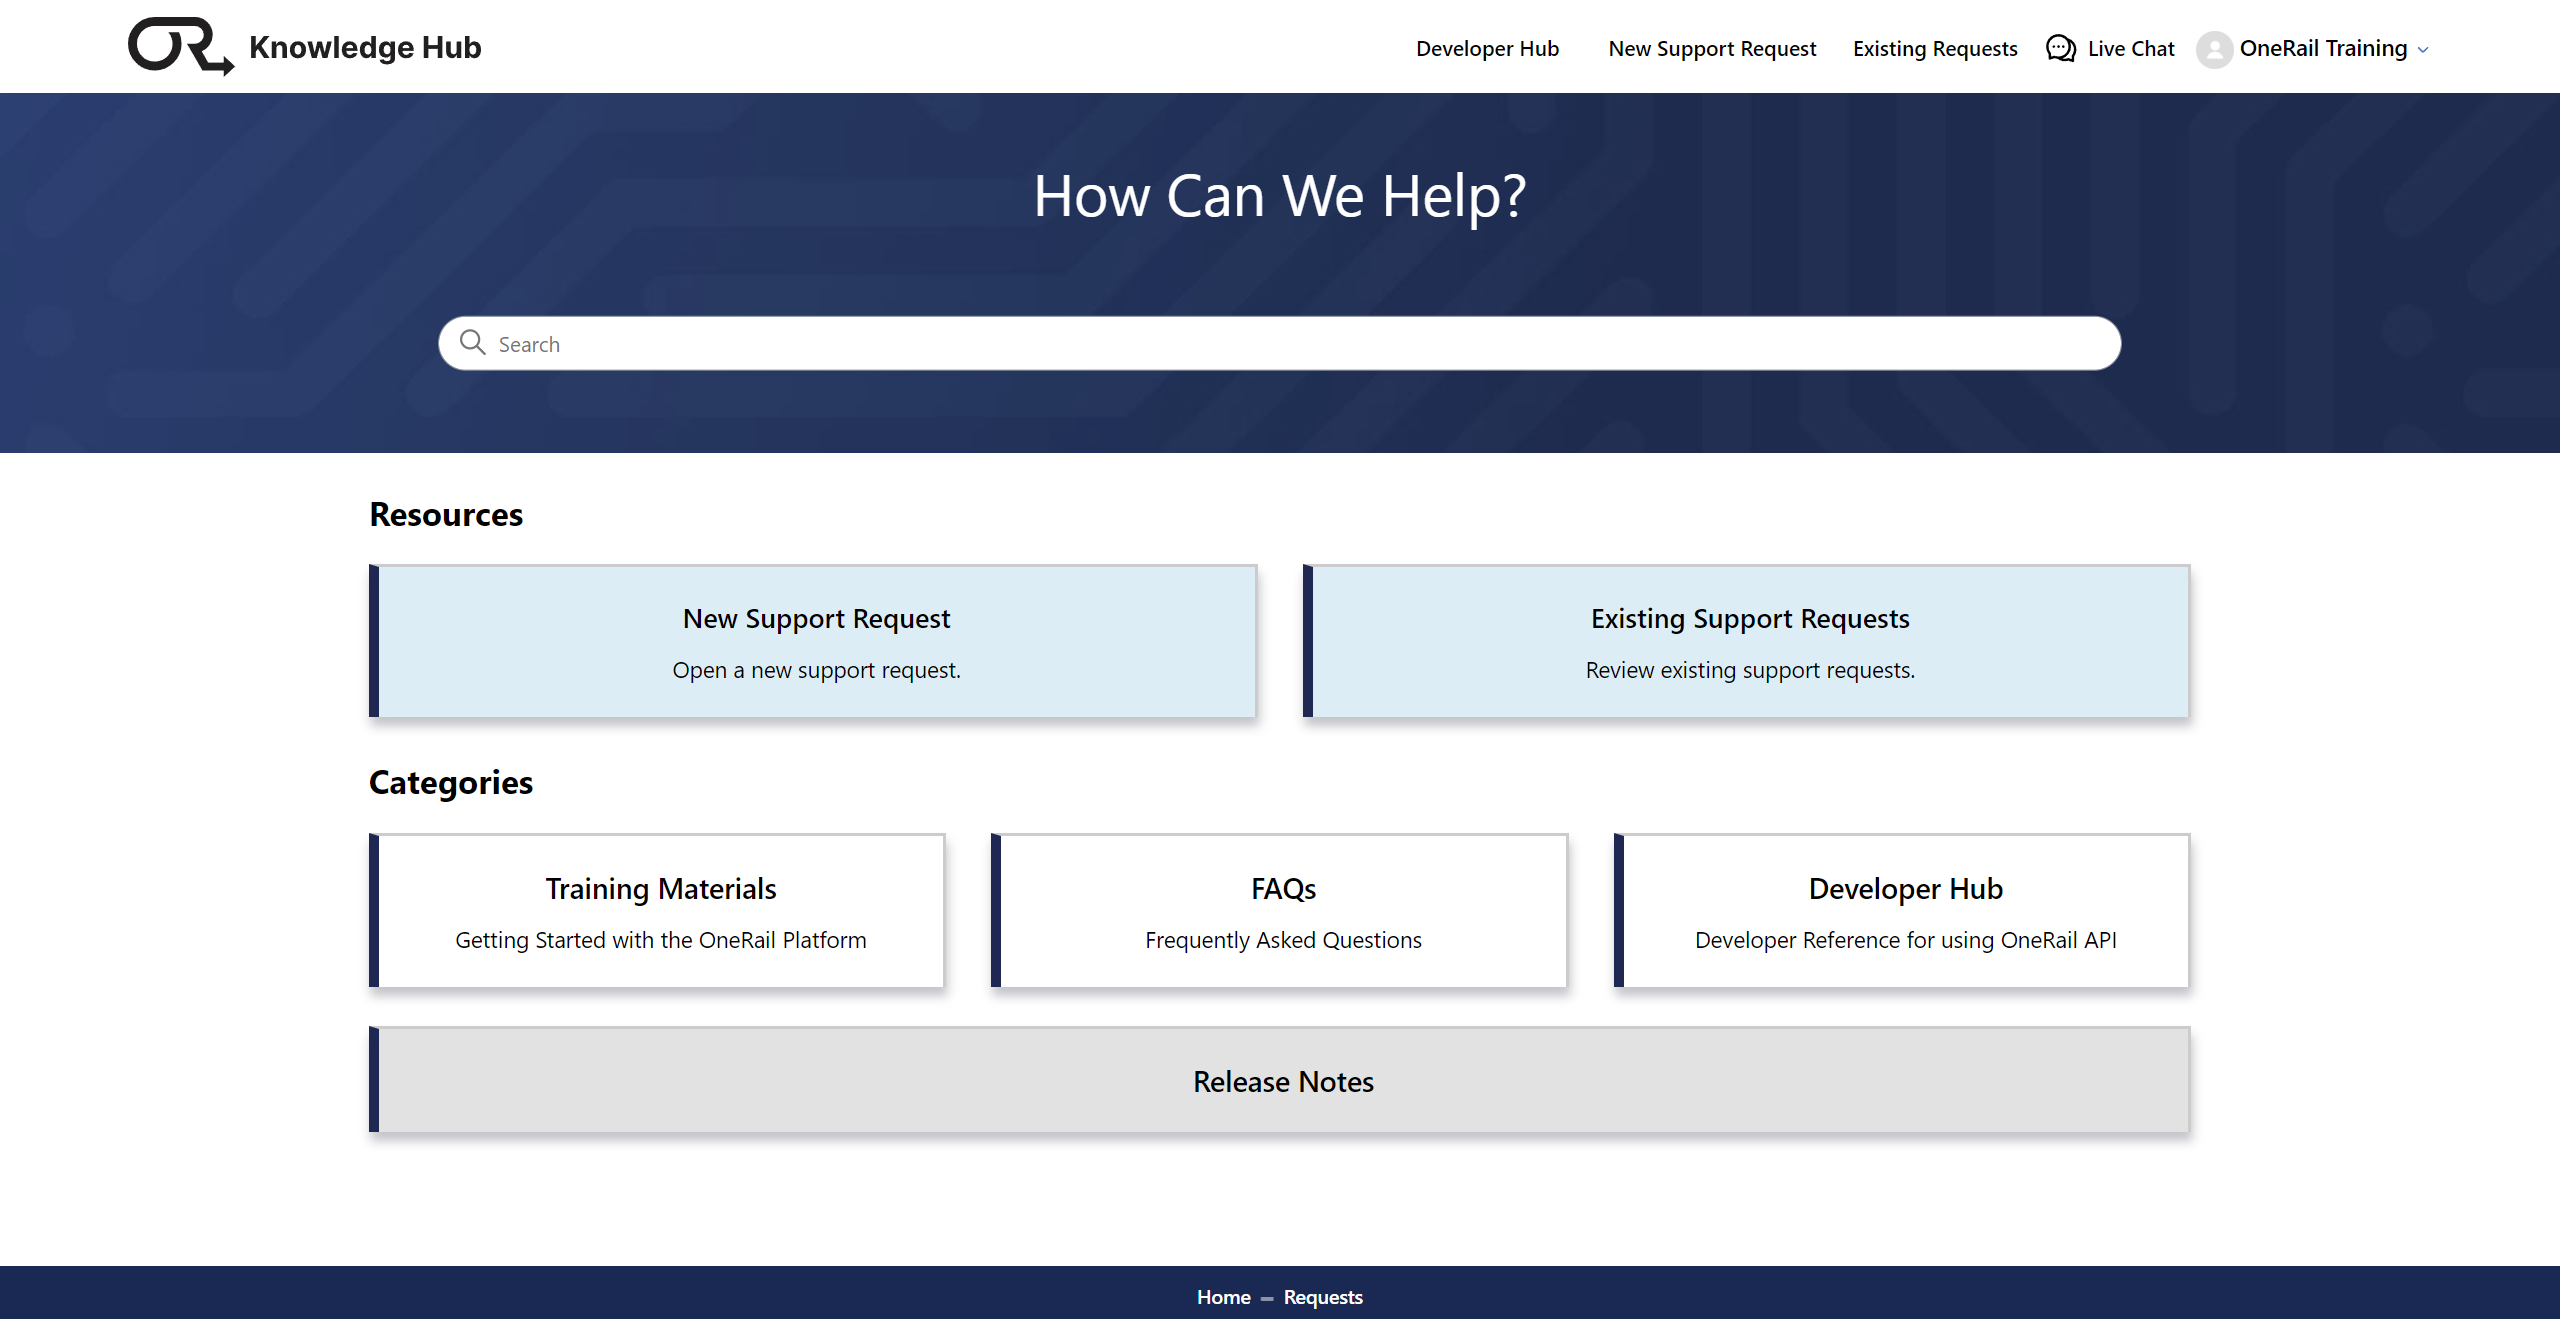This screenshot has height=1319, width=2560.
Task: Open the Release Notes category
Action: (x=1280, y=1080)
